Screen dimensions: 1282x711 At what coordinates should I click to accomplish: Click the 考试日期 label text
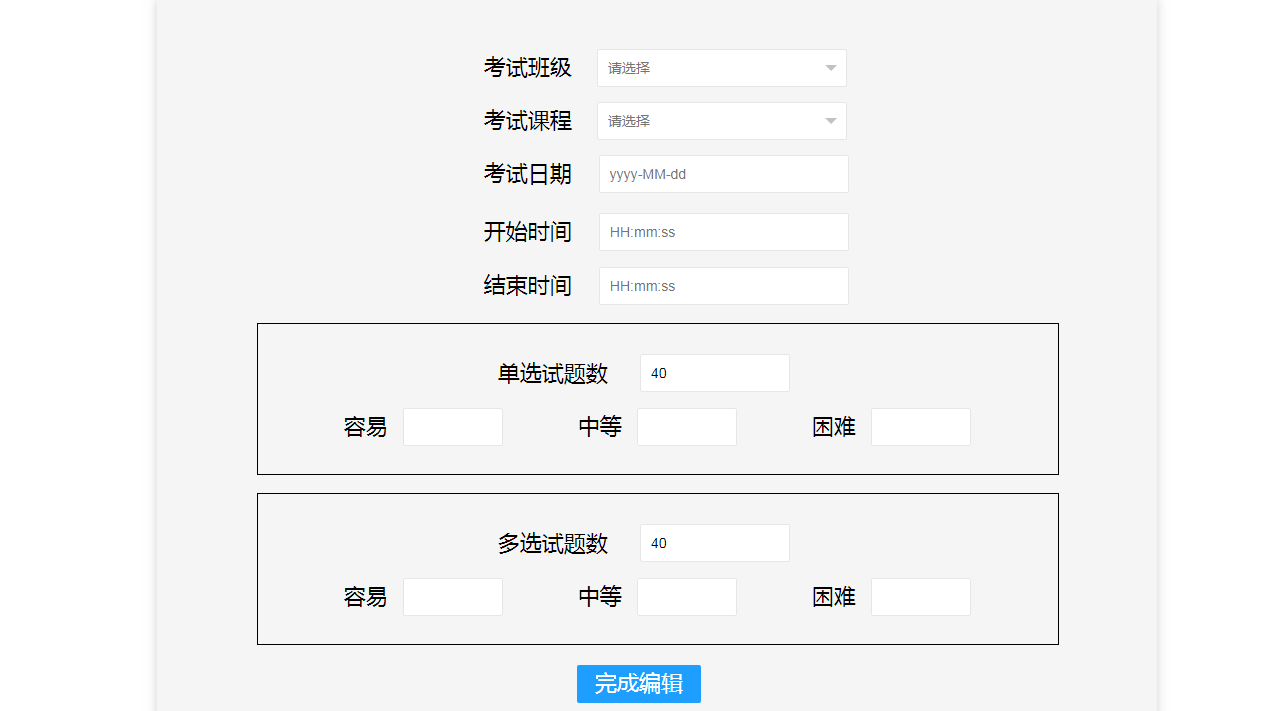pos(527,173)
